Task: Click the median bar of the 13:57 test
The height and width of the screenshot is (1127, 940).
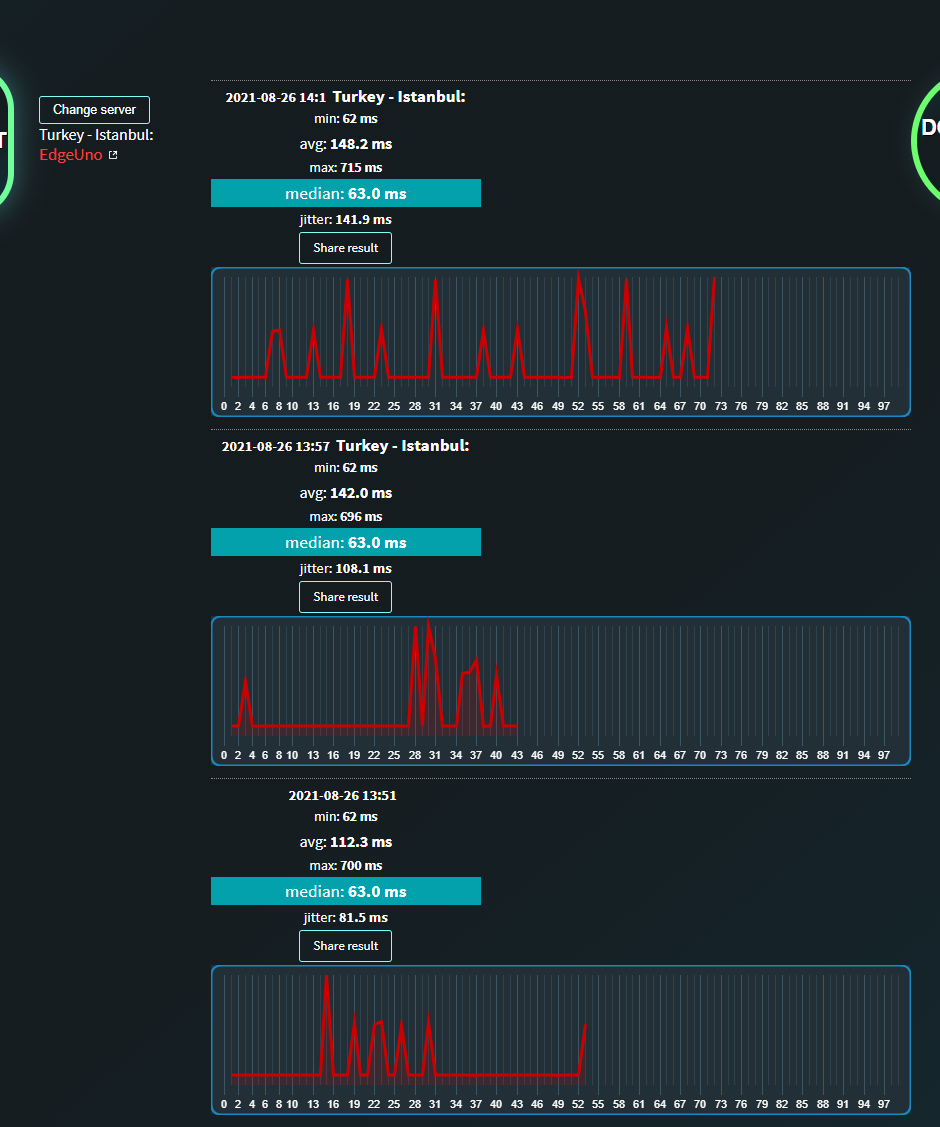Action: [346, 542]
